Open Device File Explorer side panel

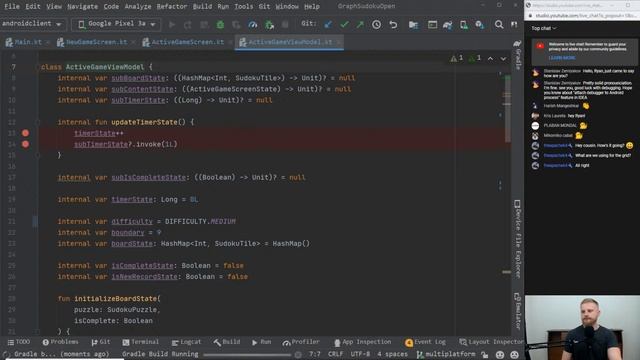518,239
